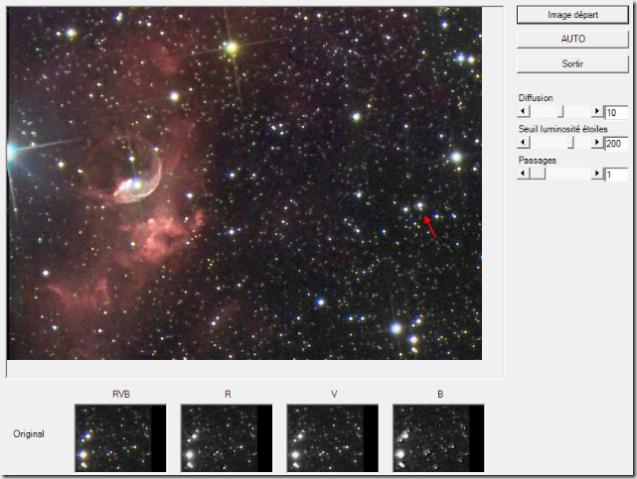Exit using the Sortir button
The image size is (637, 479).
(573, 63)
